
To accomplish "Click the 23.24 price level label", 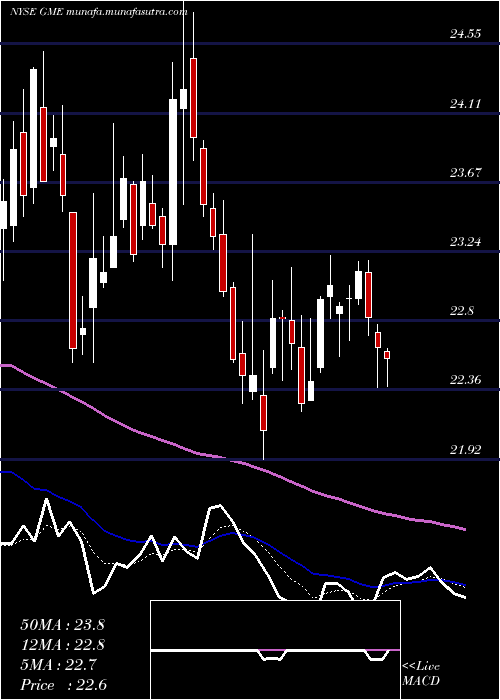I will pyautogui.click(x=465, y=242).
